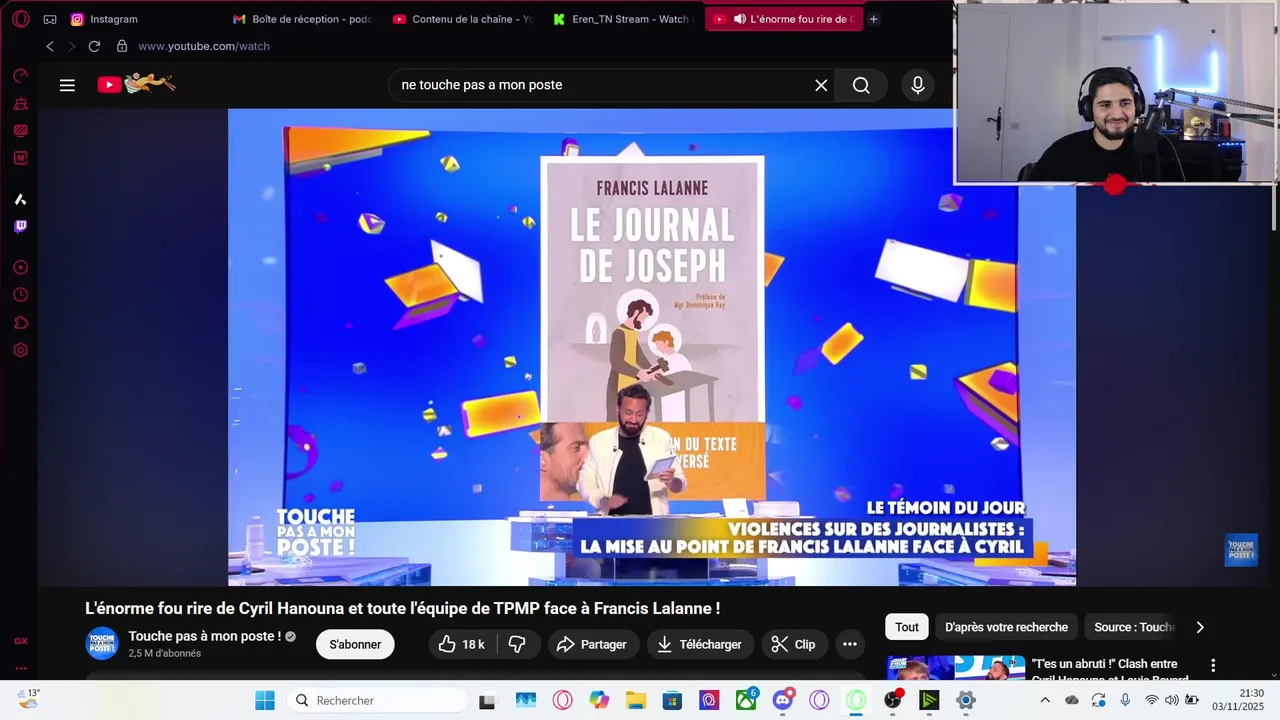The width and height of the screenshot is (1280, 720).
Task: Go to YouTube home via the logo
Action: [136, 84]
